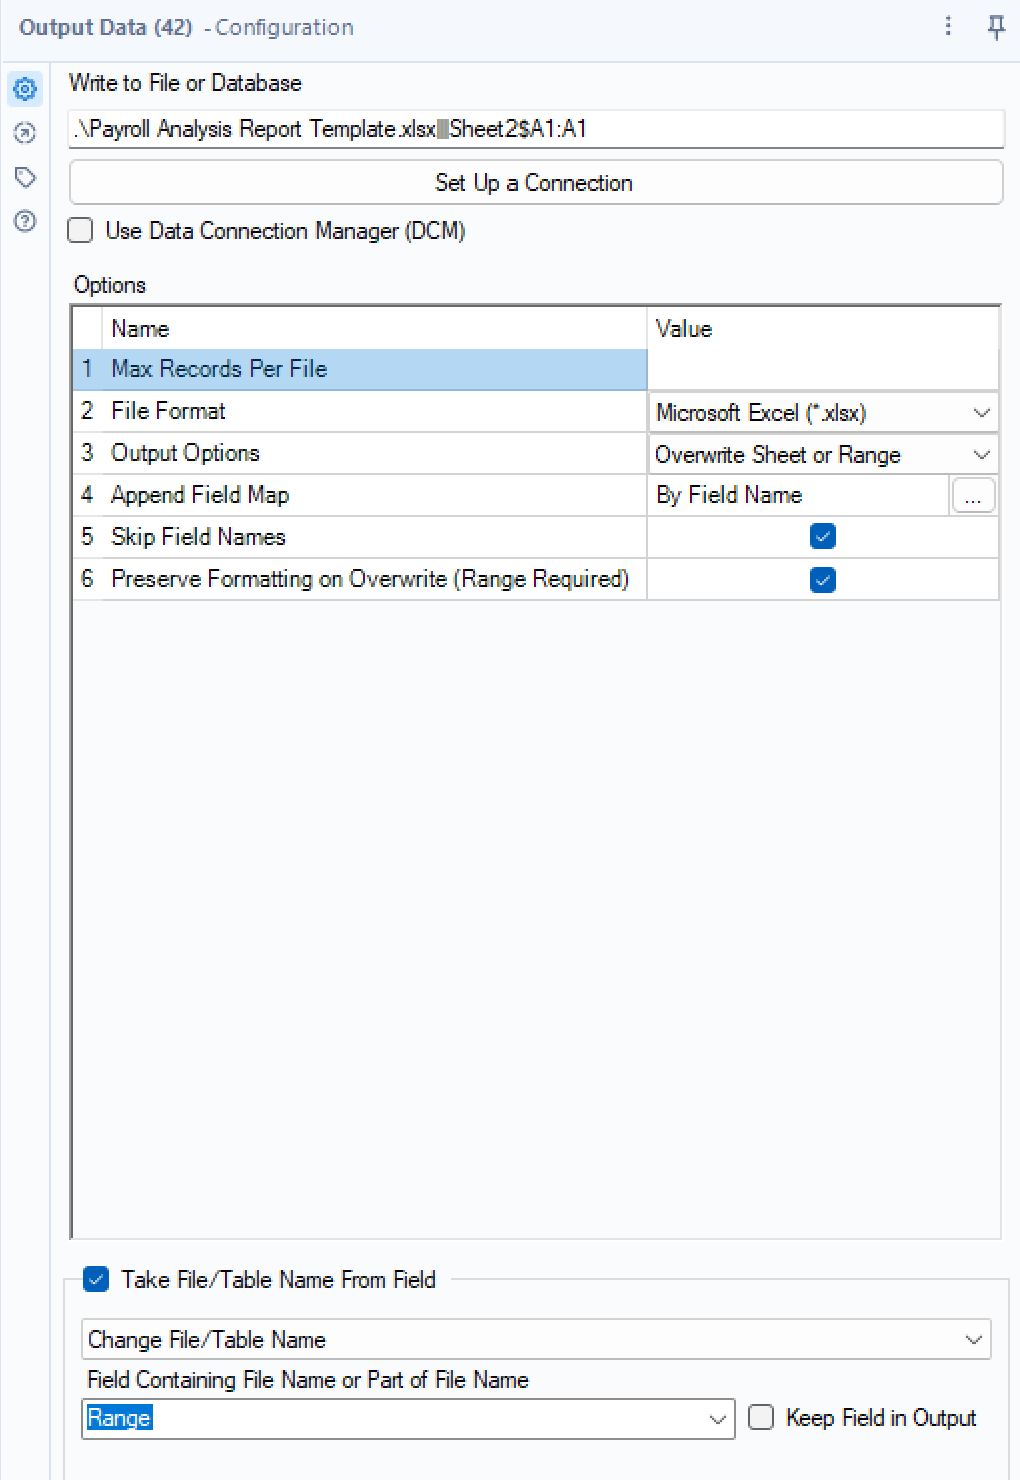Click the file path input field

click(x=535, y=129)
